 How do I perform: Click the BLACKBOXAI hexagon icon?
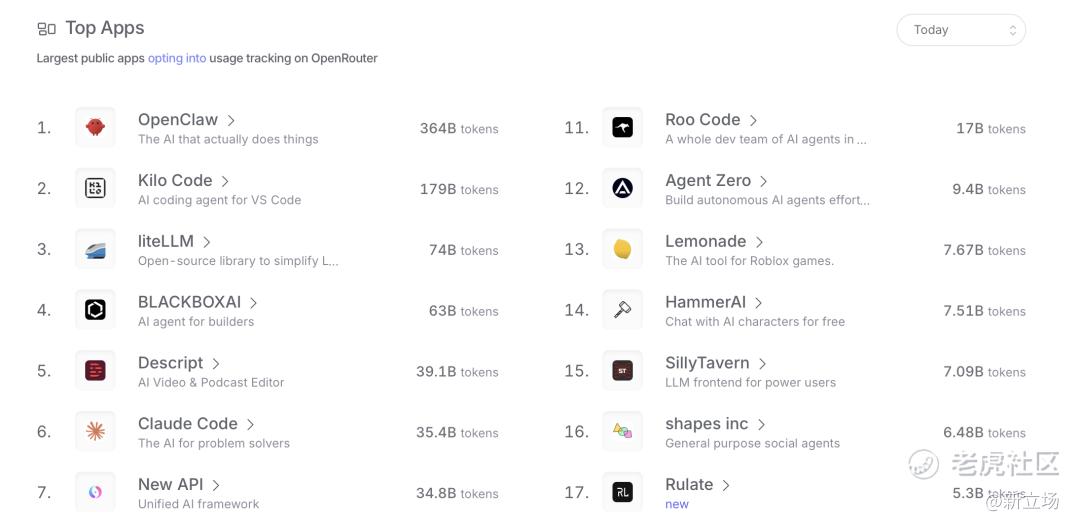tap(95, 310)
